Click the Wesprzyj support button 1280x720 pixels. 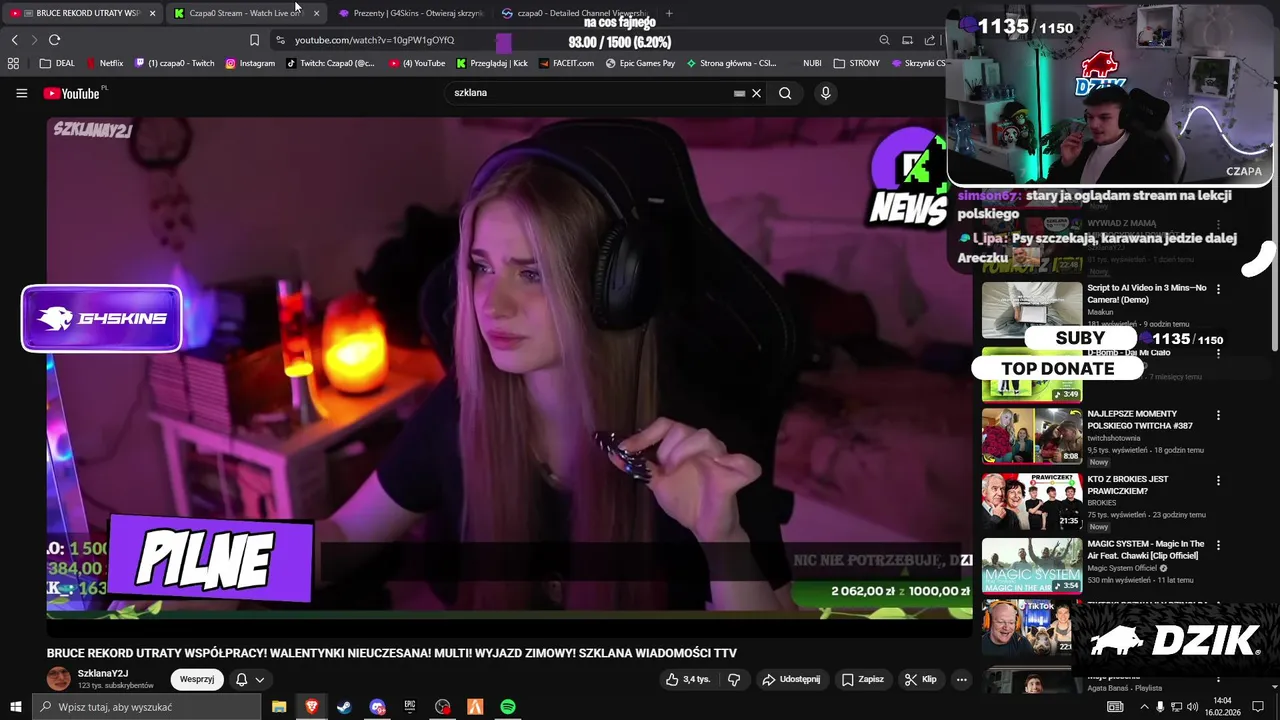[197, 679]
